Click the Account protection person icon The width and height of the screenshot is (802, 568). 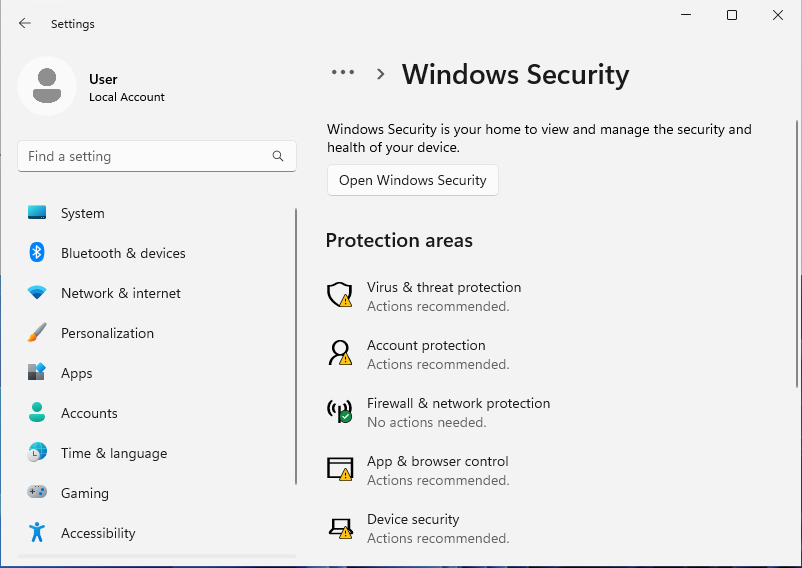click(340, 353)
